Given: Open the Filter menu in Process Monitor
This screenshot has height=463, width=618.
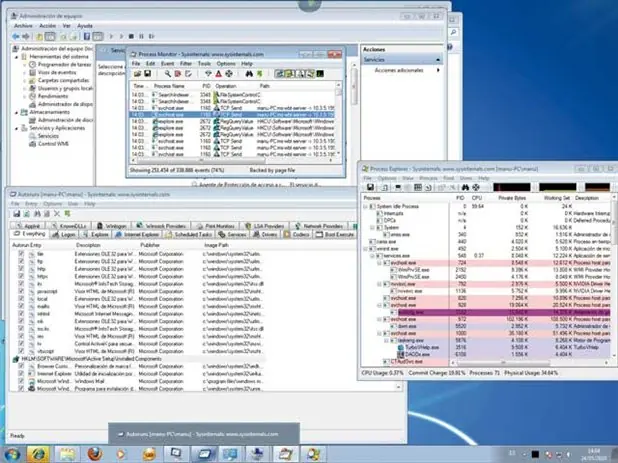Looking at the screenshot, I should [186, 63].
